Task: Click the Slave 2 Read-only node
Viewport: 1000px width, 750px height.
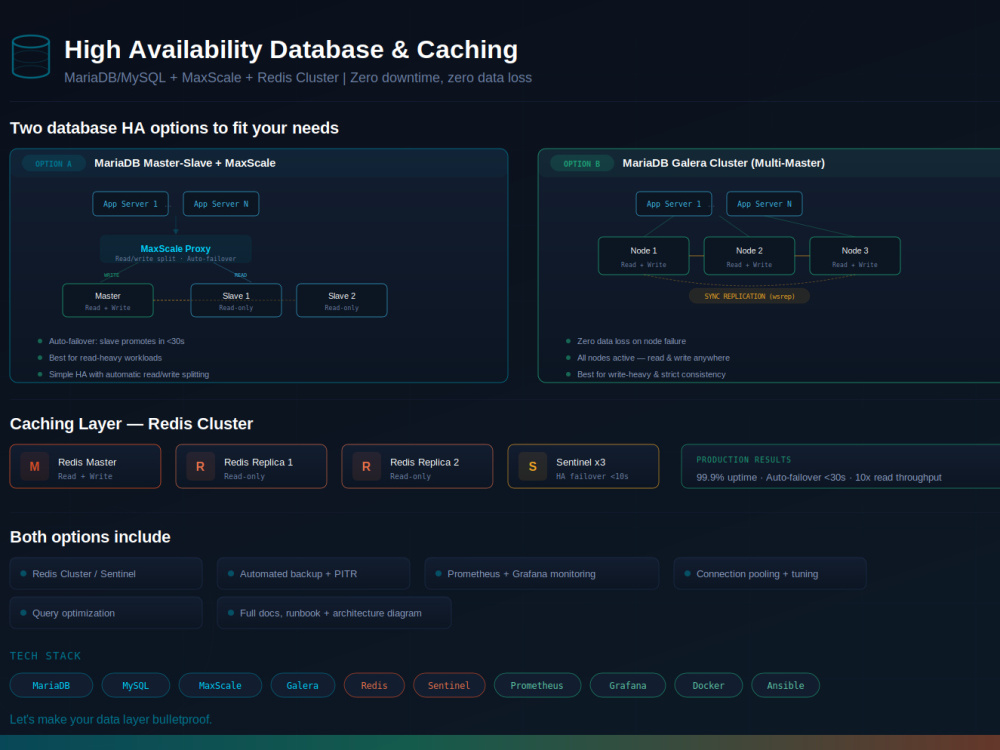Action: pyautogui.click(x=342, y=300)
